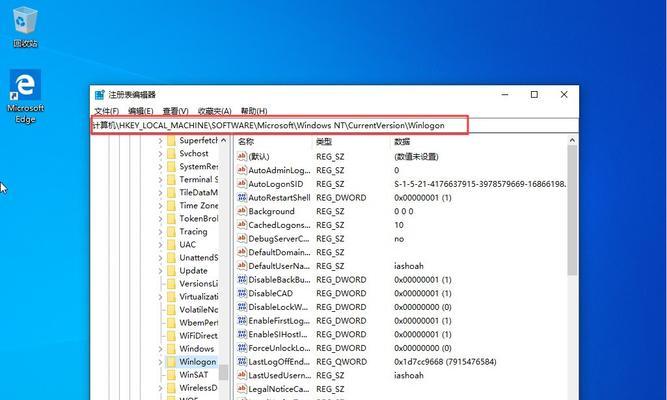Screen dimensions: 667x400
Task: Select the Background value icon
Action: (242, 211)
